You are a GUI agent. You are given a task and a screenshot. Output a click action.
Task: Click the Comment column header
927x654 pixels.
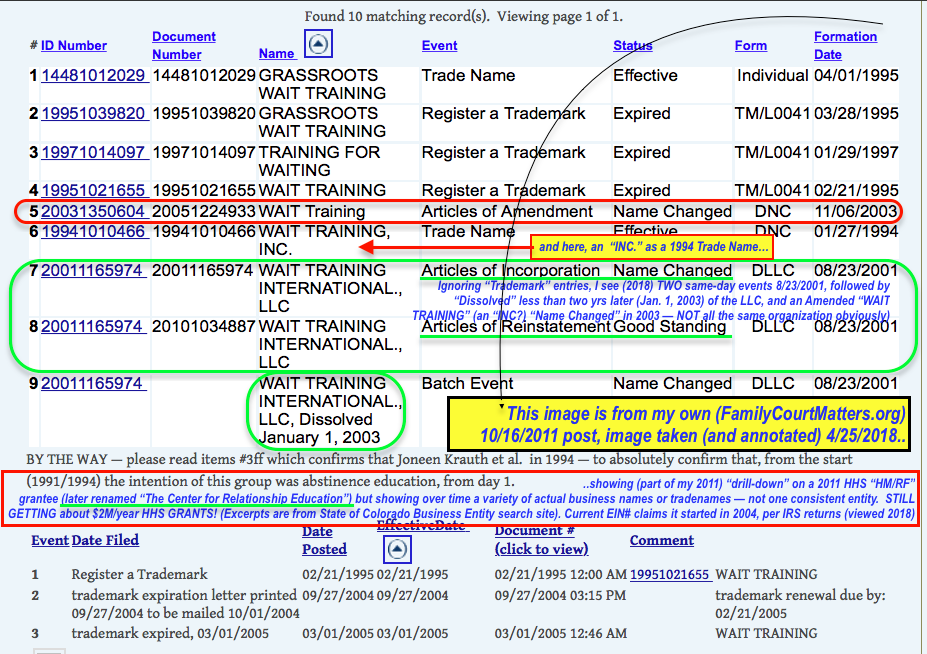pyautogui.click(x=661, y=540)
